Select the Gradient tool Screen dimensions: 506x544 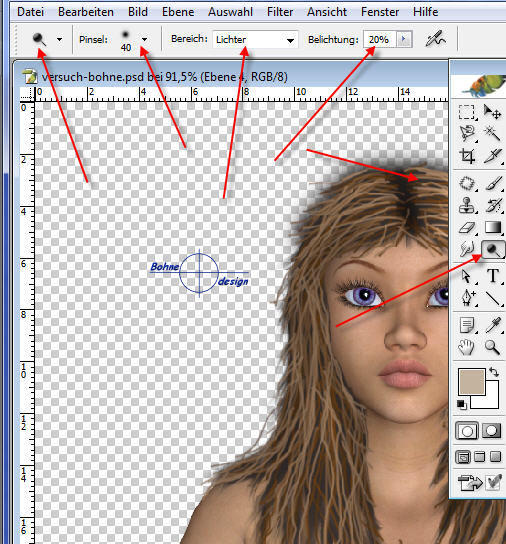tap(492, 228)
